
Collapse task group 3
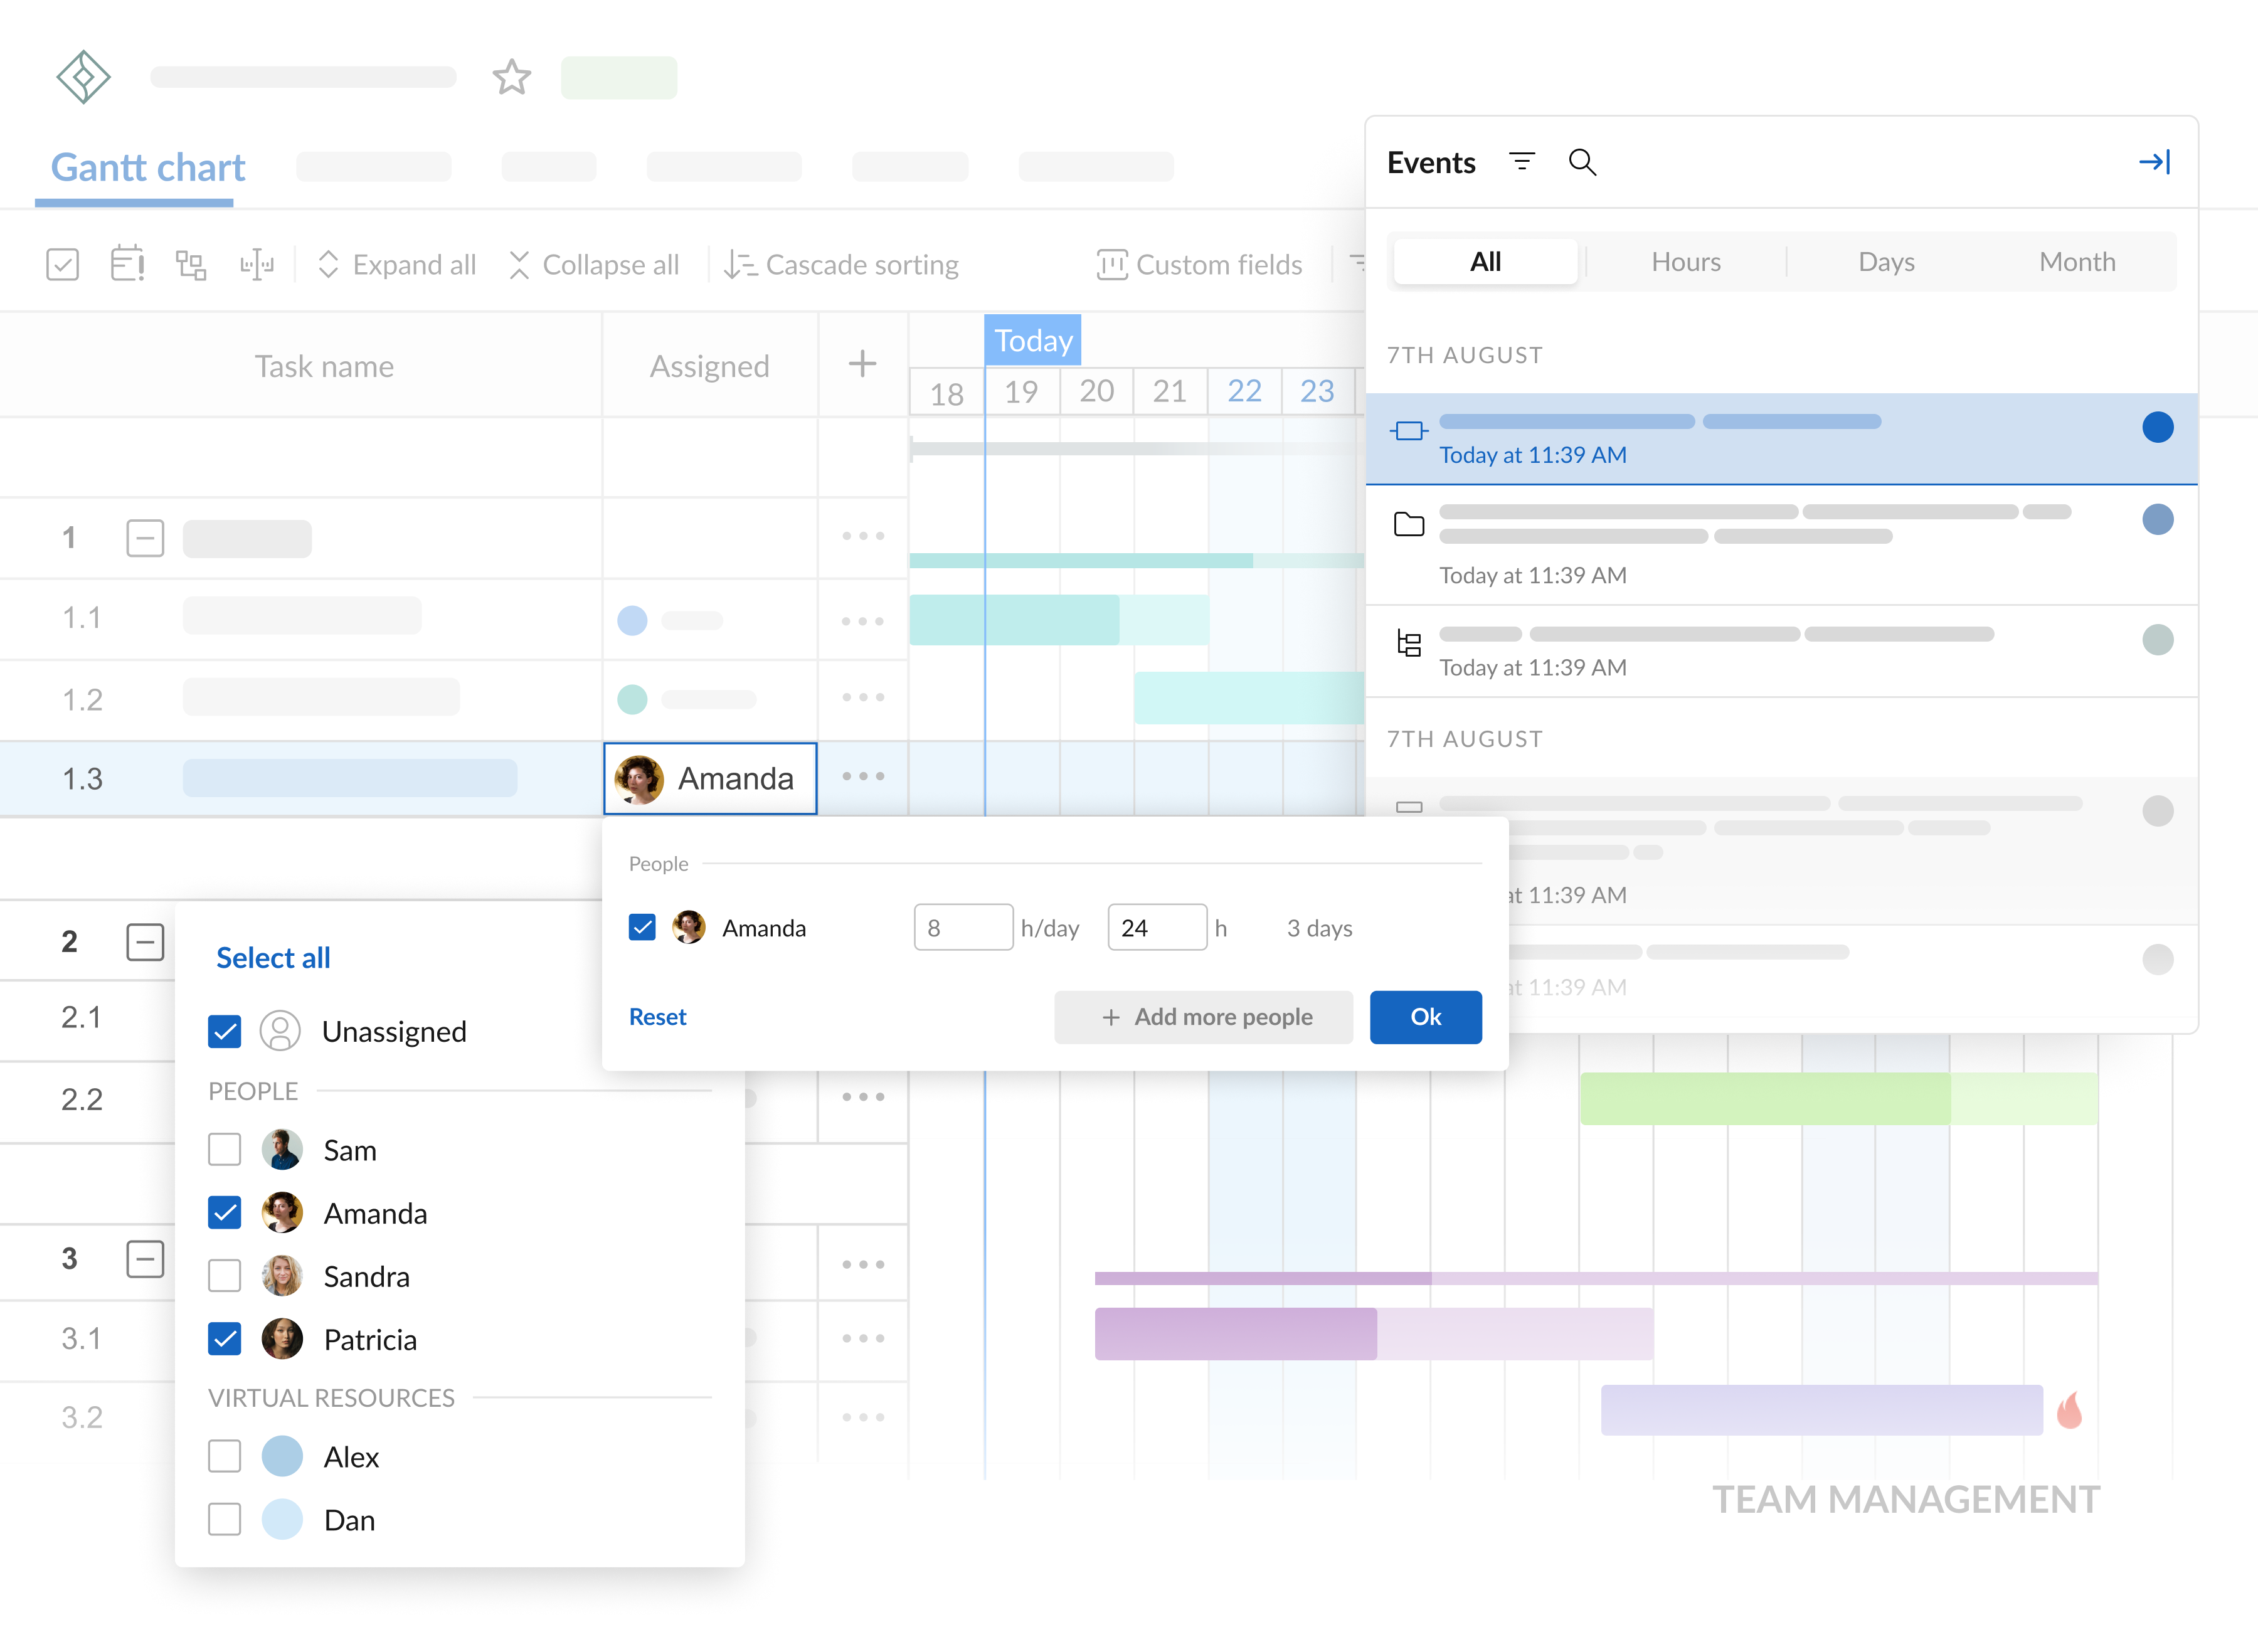tap(145, 1258)
